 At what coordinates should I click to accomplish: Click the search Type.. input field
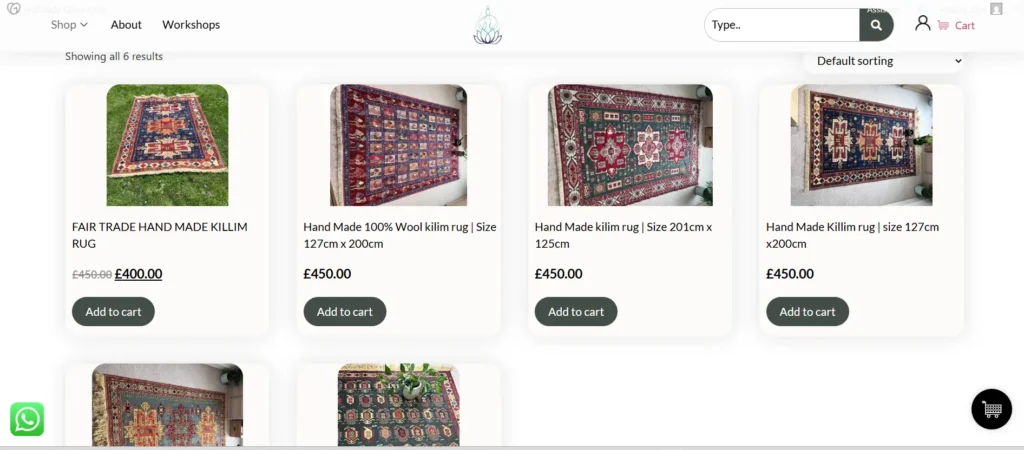[782, 25]
